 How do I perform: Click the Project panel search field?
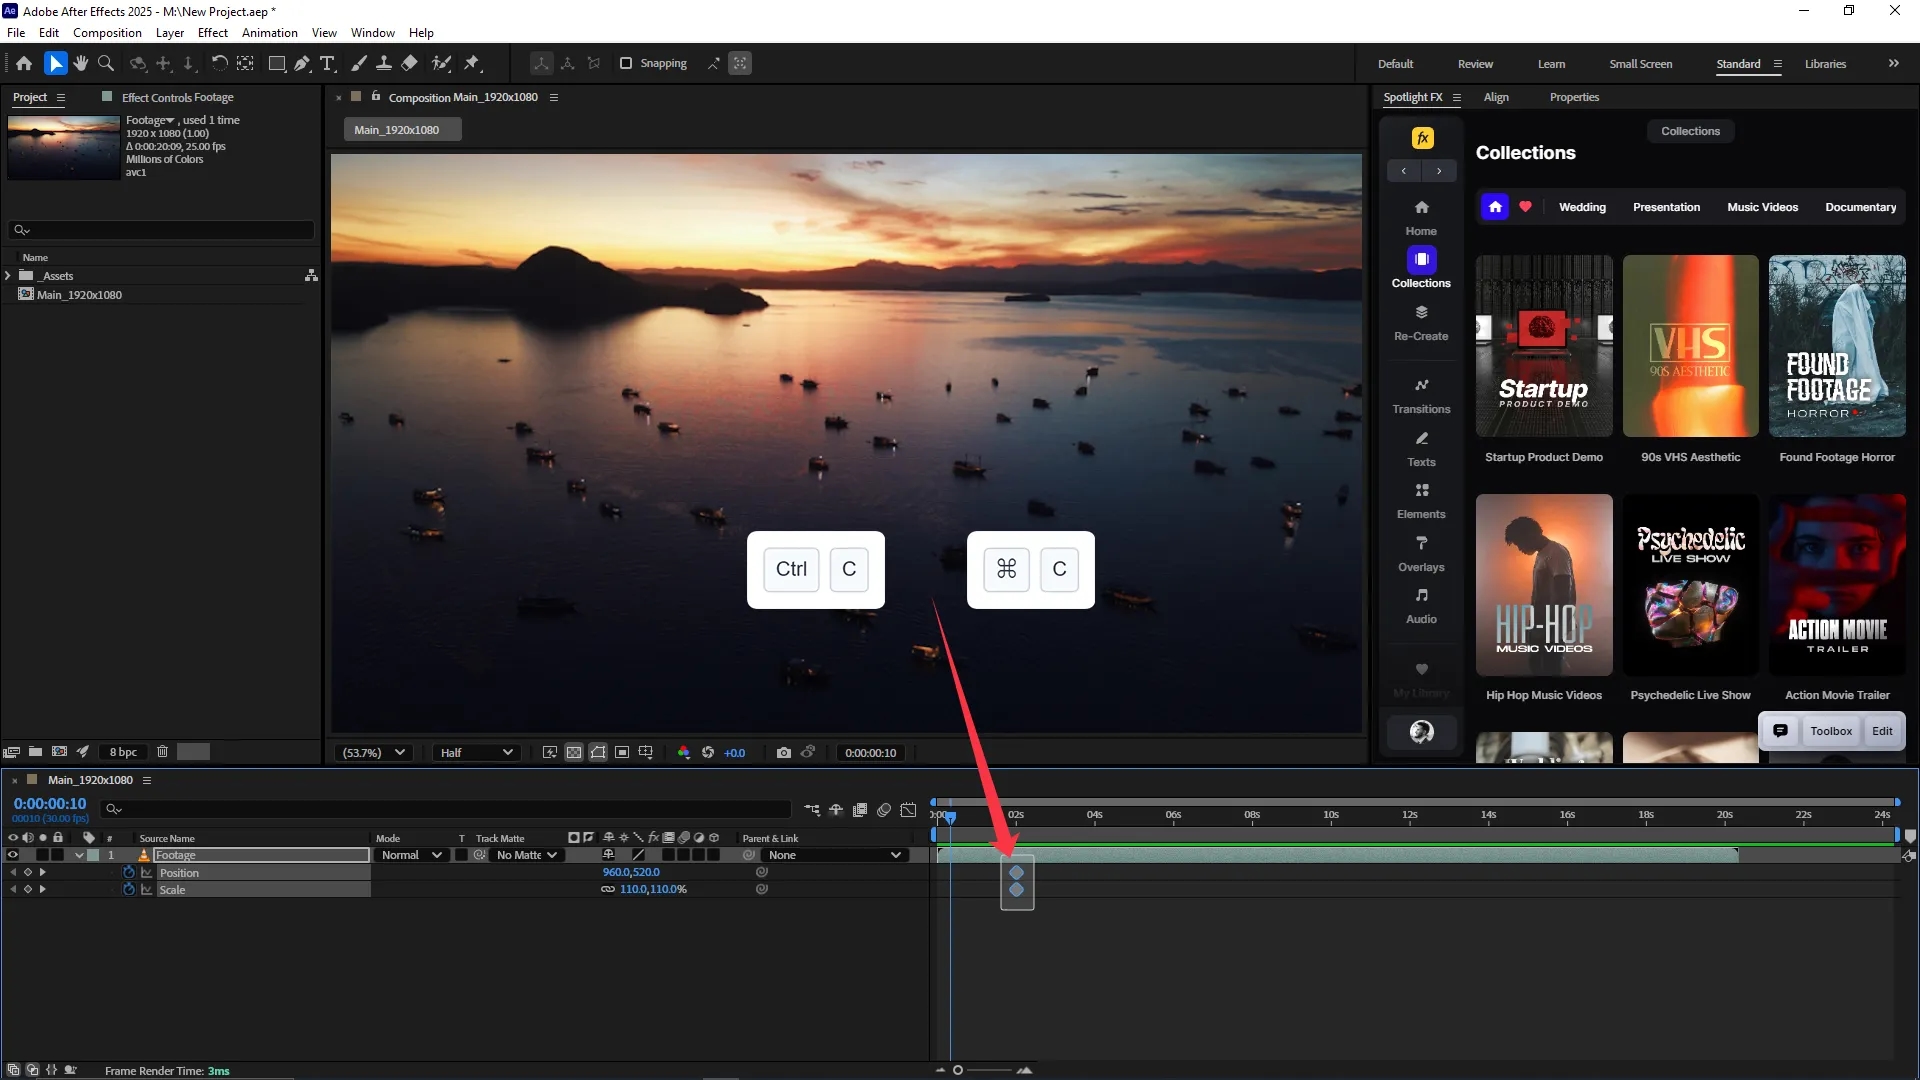click(x=161, y=230)
